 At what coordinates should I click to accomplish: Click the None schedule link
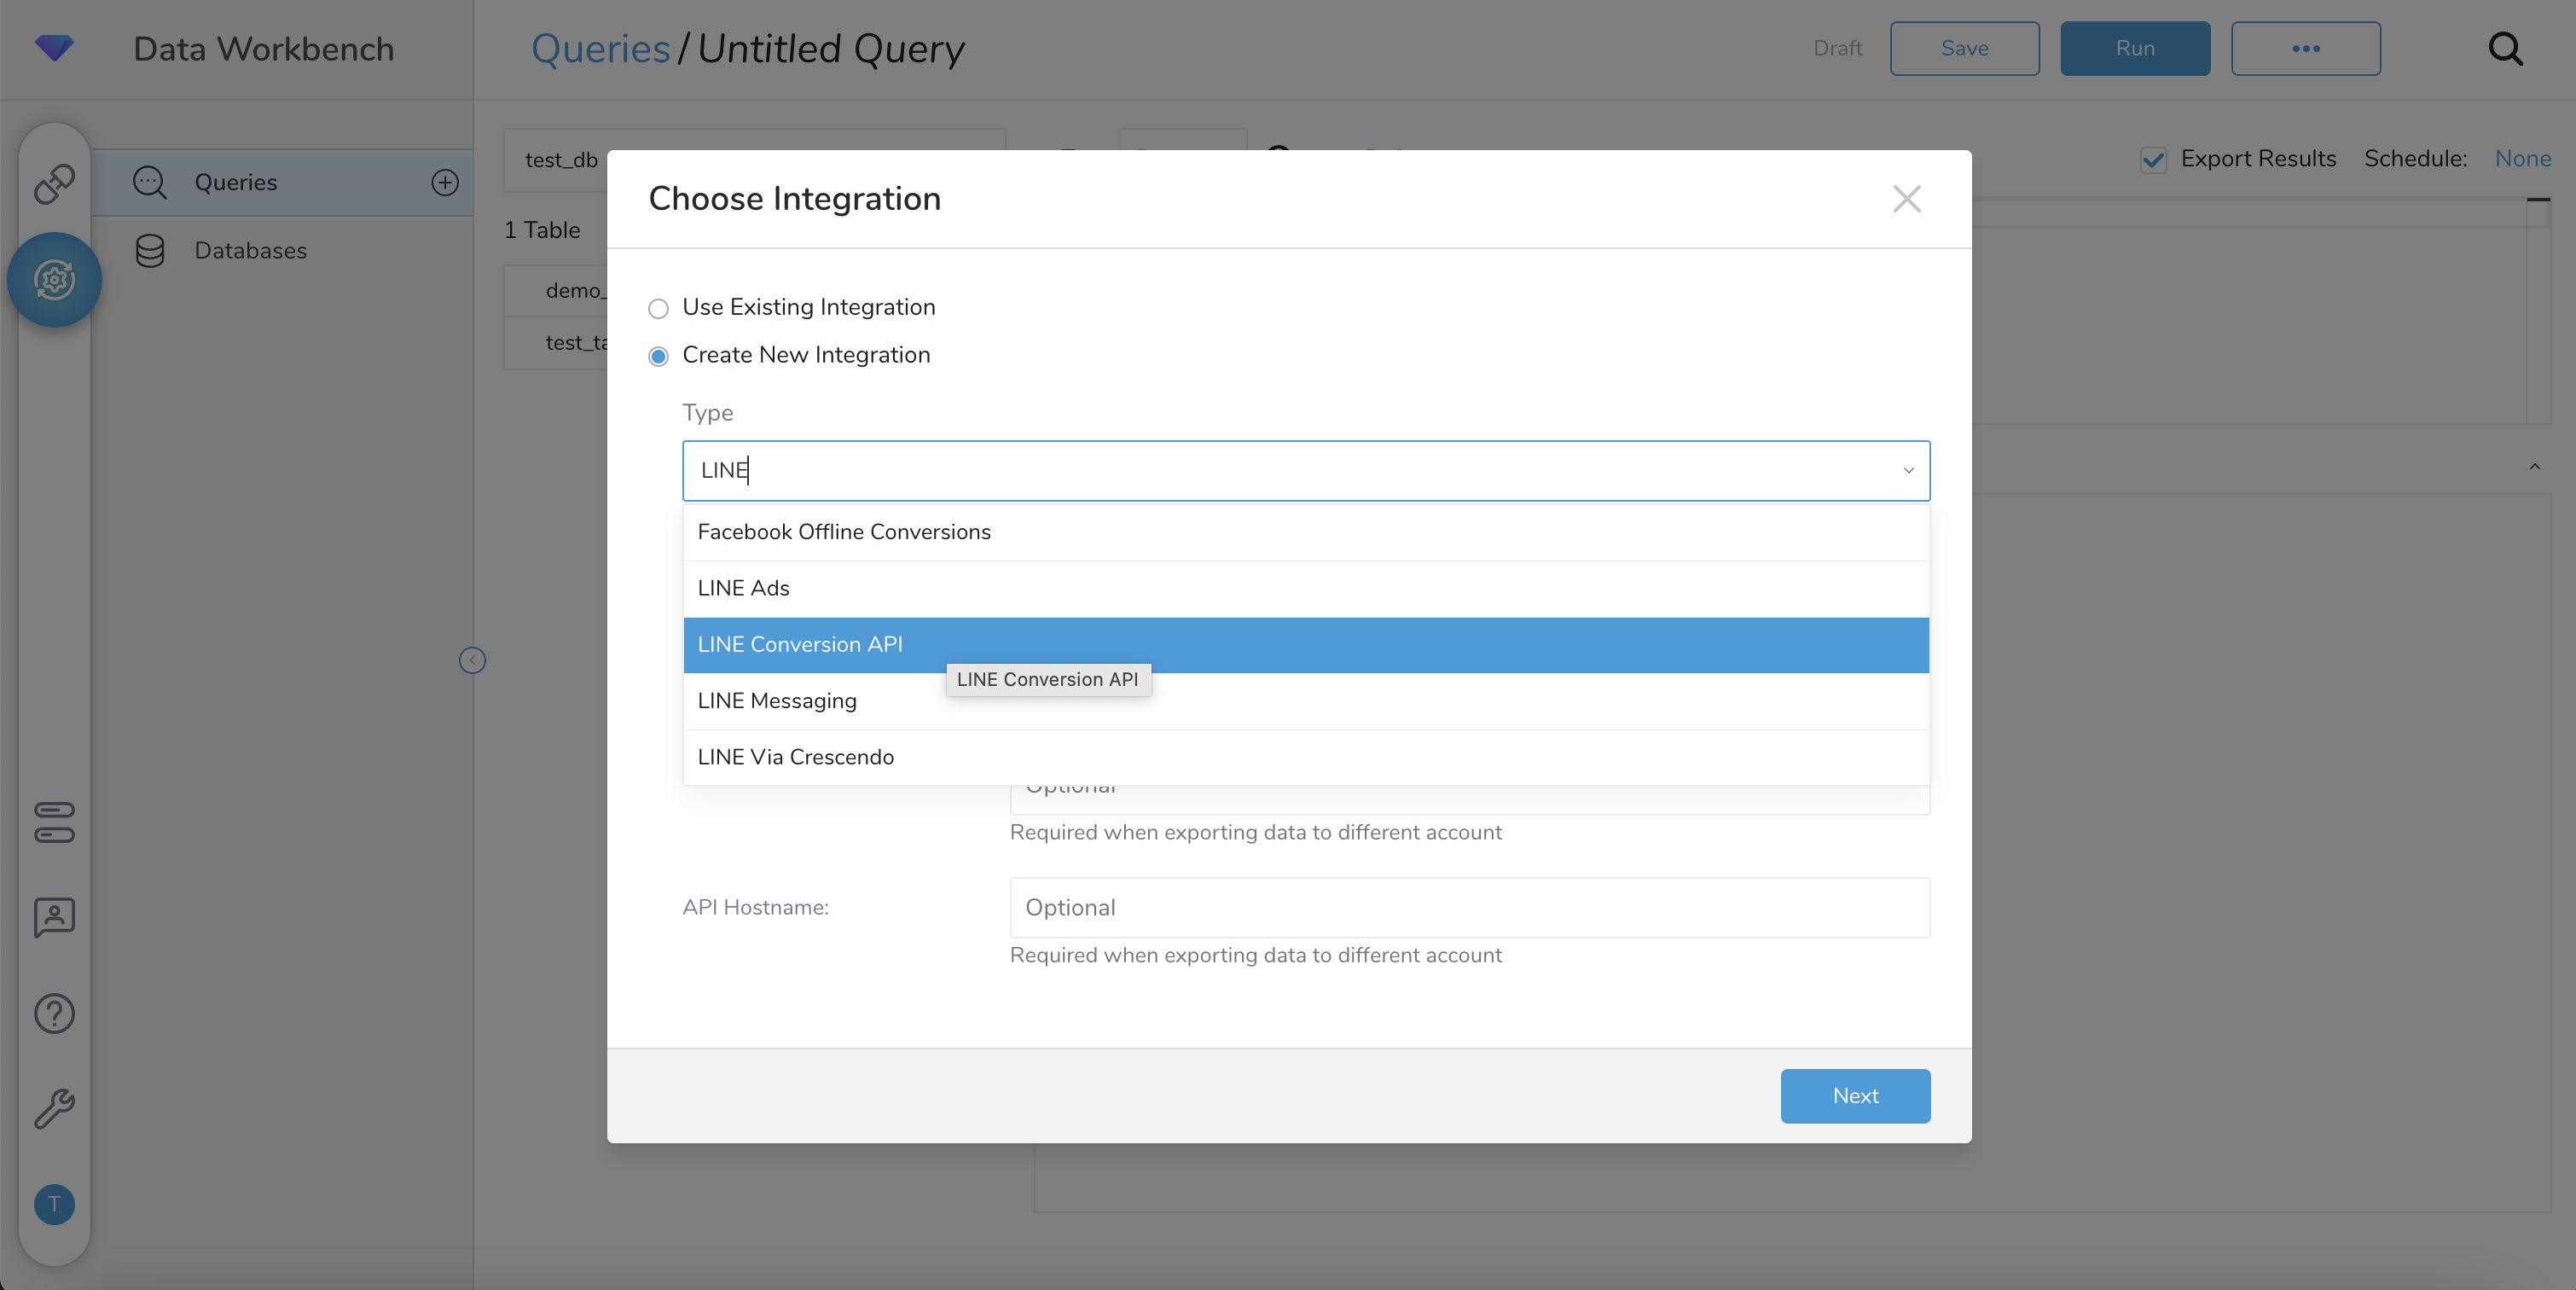click(x=2522, y=158)
